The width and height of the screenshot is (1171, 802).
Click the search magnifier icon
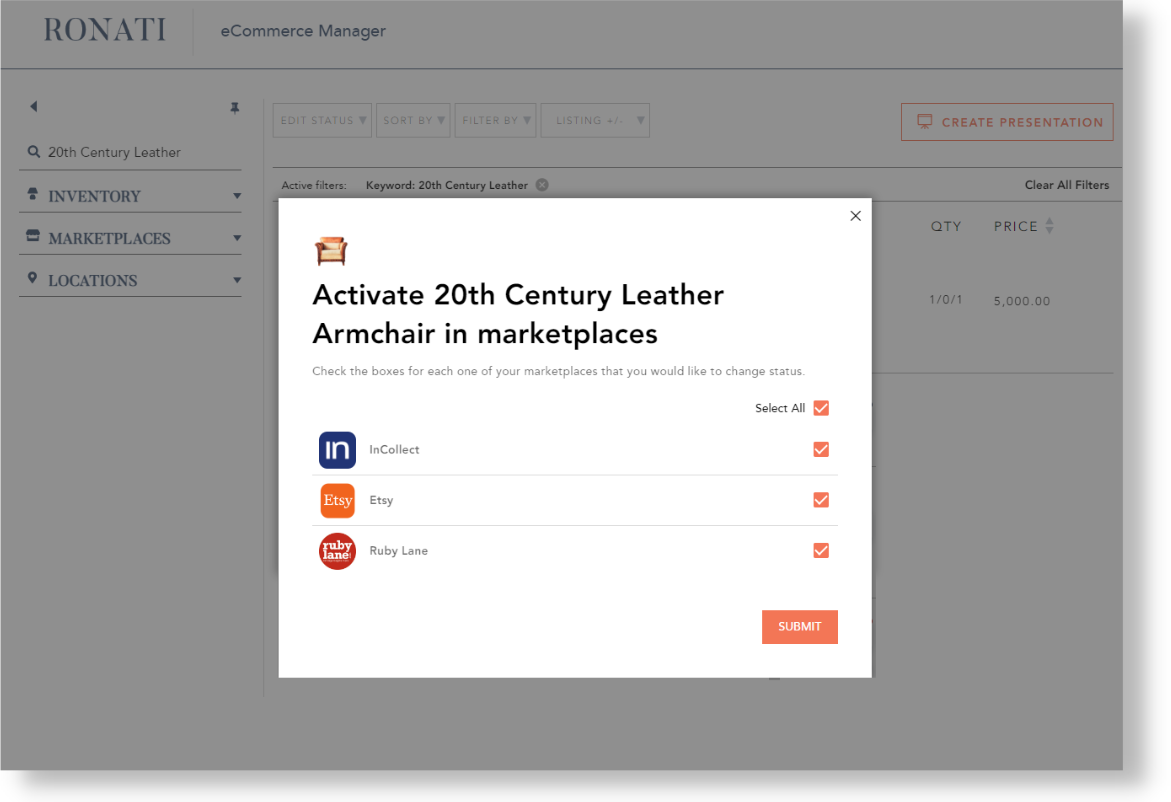point(34,152)
